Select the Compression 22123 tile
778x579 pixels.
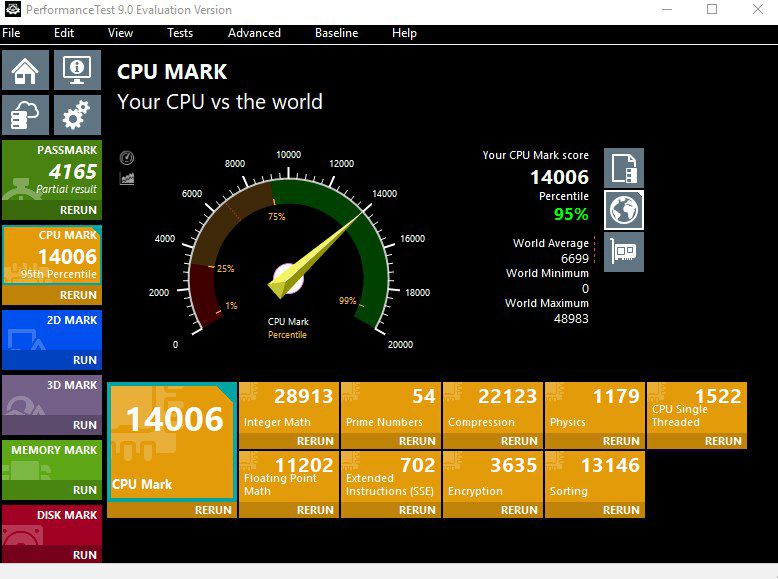point(493,408)
